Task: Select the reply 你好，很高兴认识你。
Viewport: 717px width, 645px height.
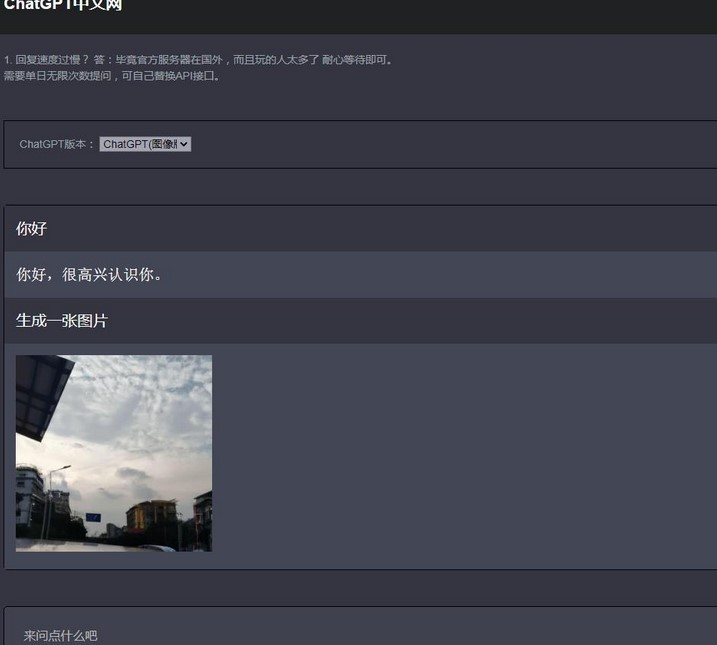Action: point(89,274)
